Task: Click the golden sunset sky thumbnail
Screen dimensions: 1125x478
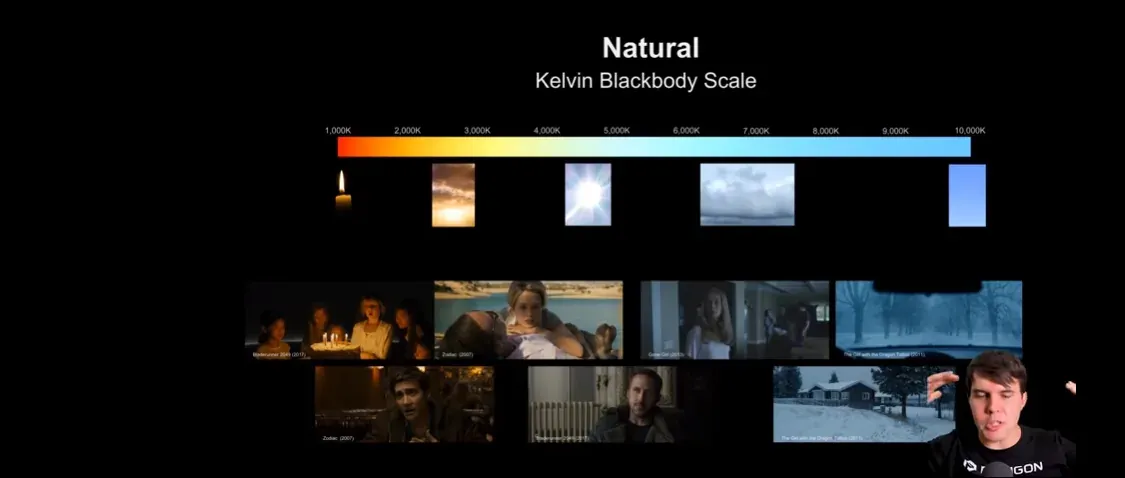Action: [453, 195]
